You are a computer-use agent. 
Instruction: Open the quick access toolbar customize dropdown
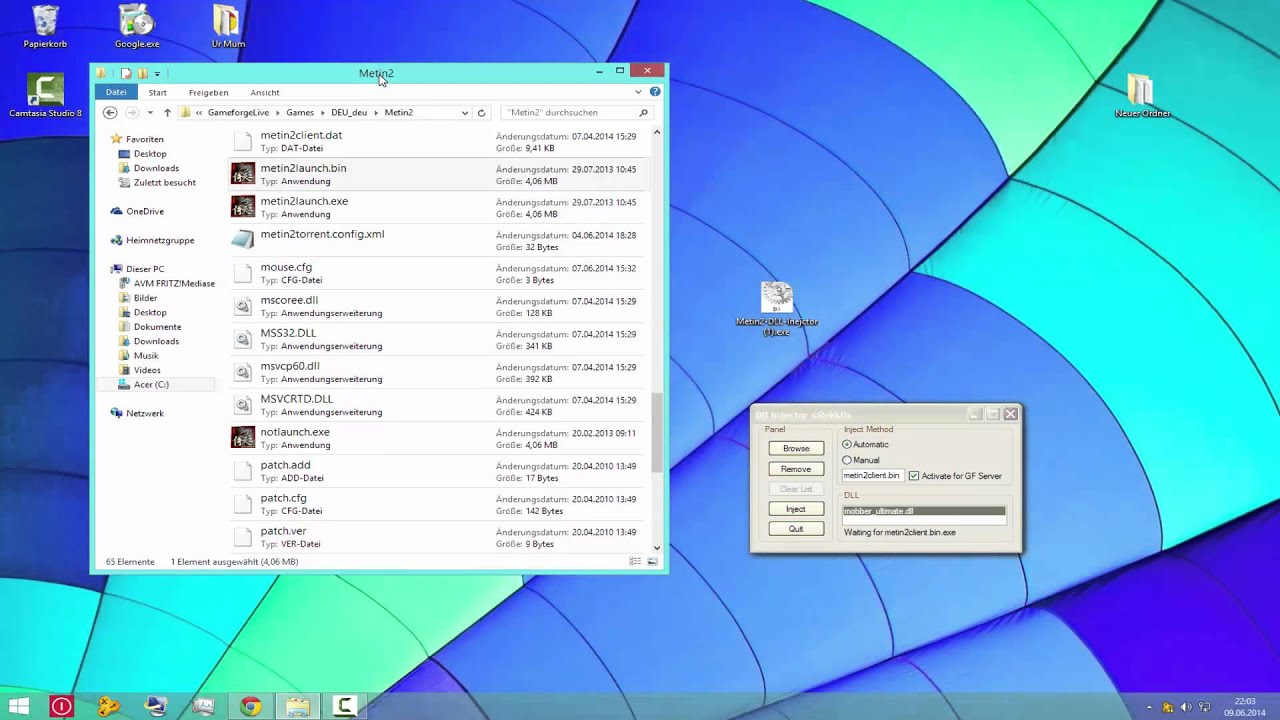click(157, 73)
